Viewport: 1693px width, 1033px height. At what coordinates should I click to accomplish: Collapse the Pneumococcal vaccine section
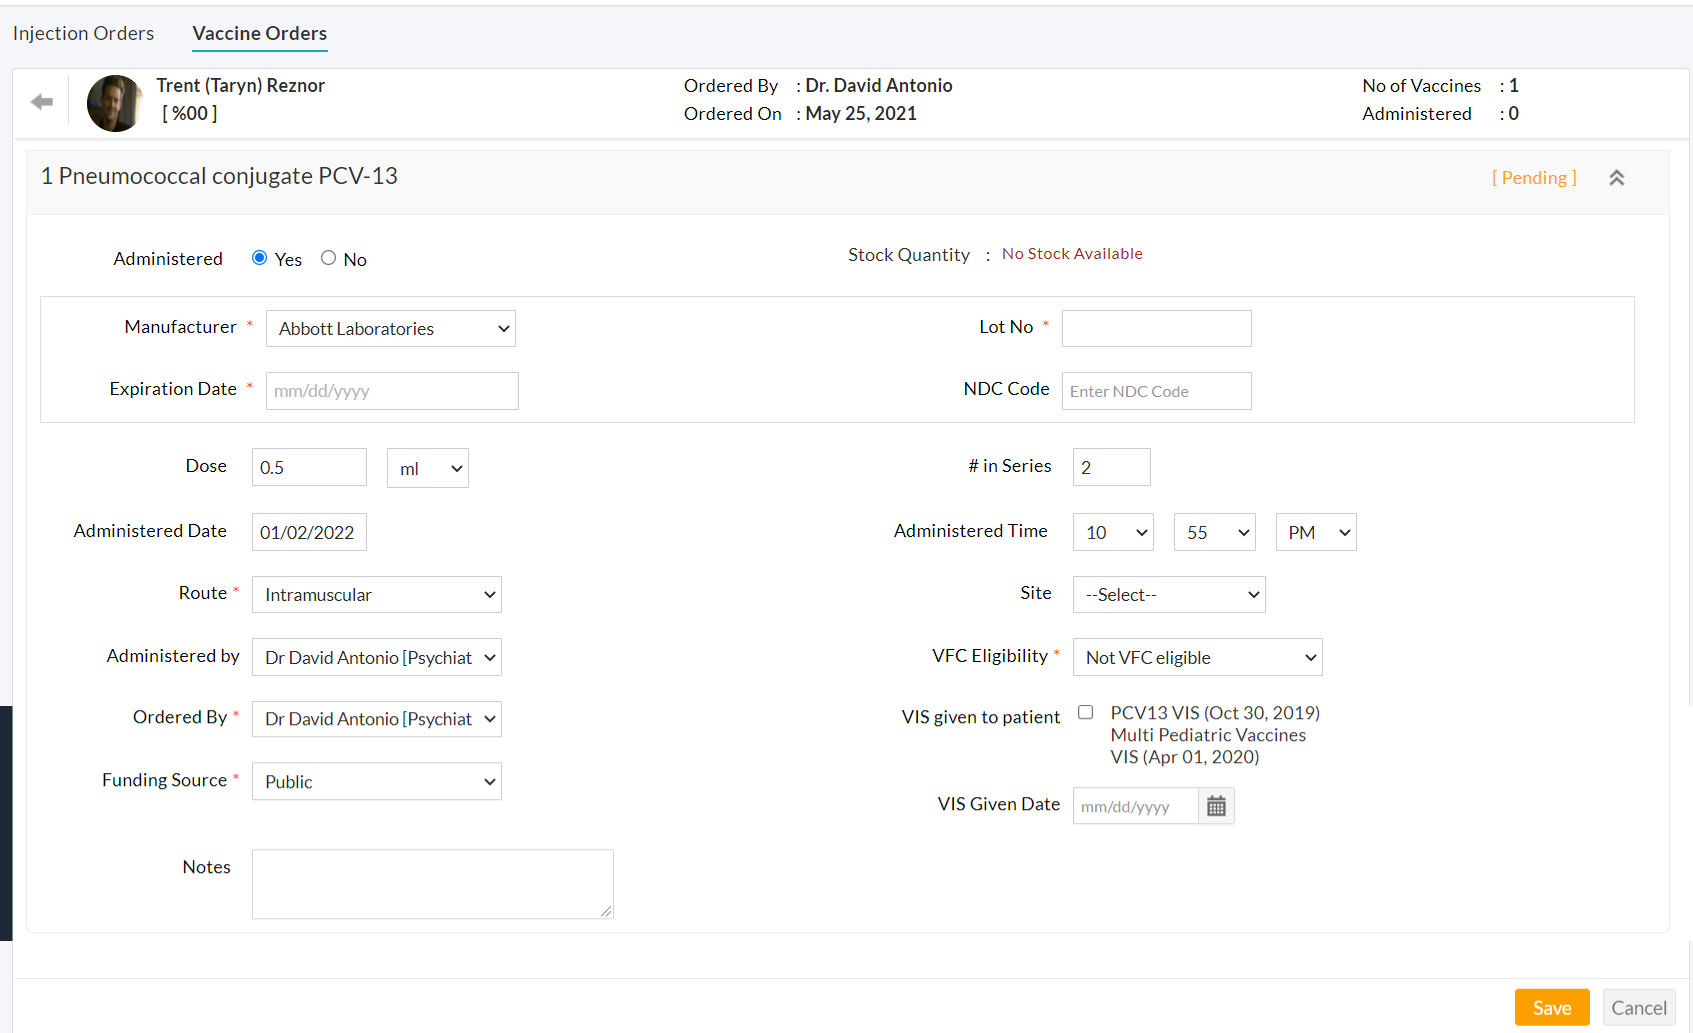tap(1616, 178)
